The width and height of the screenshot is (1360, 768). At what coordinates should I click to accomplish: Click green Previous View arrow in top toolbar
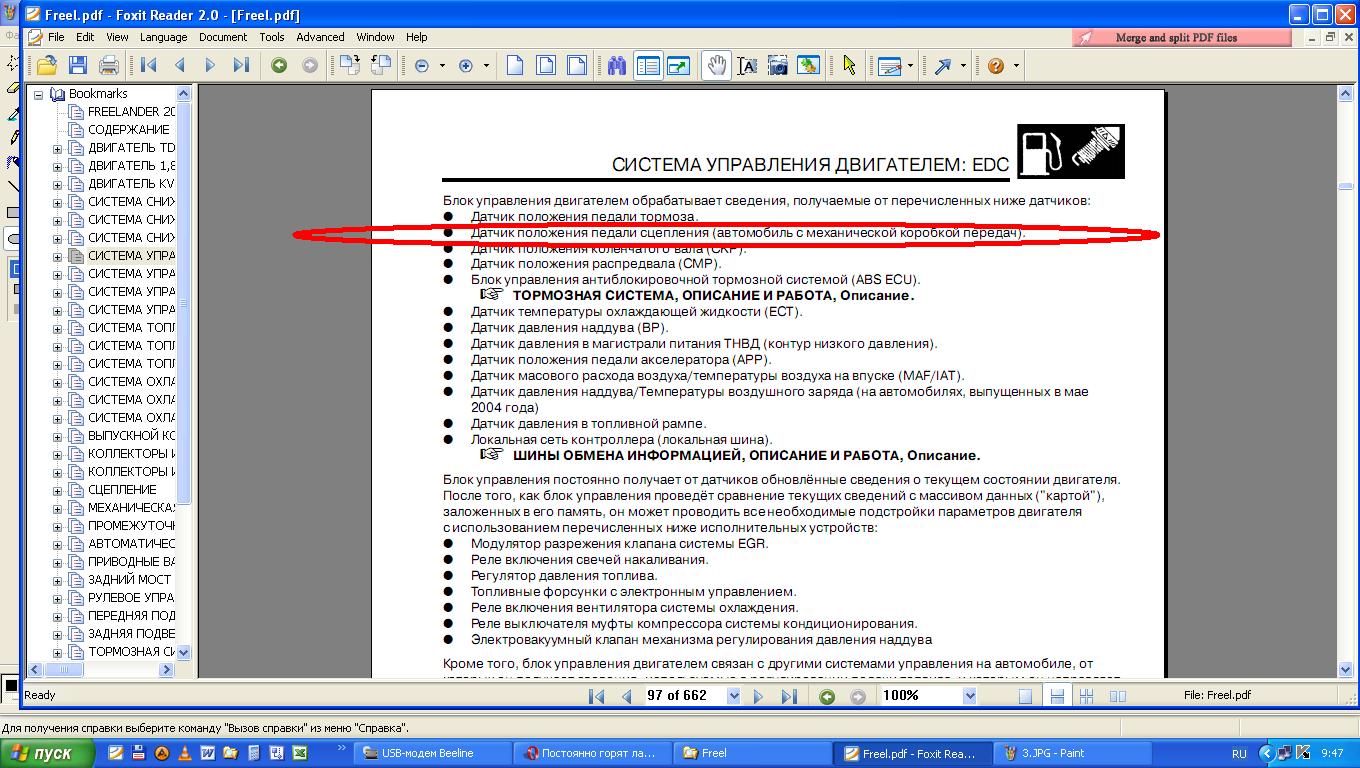point(279,66)
